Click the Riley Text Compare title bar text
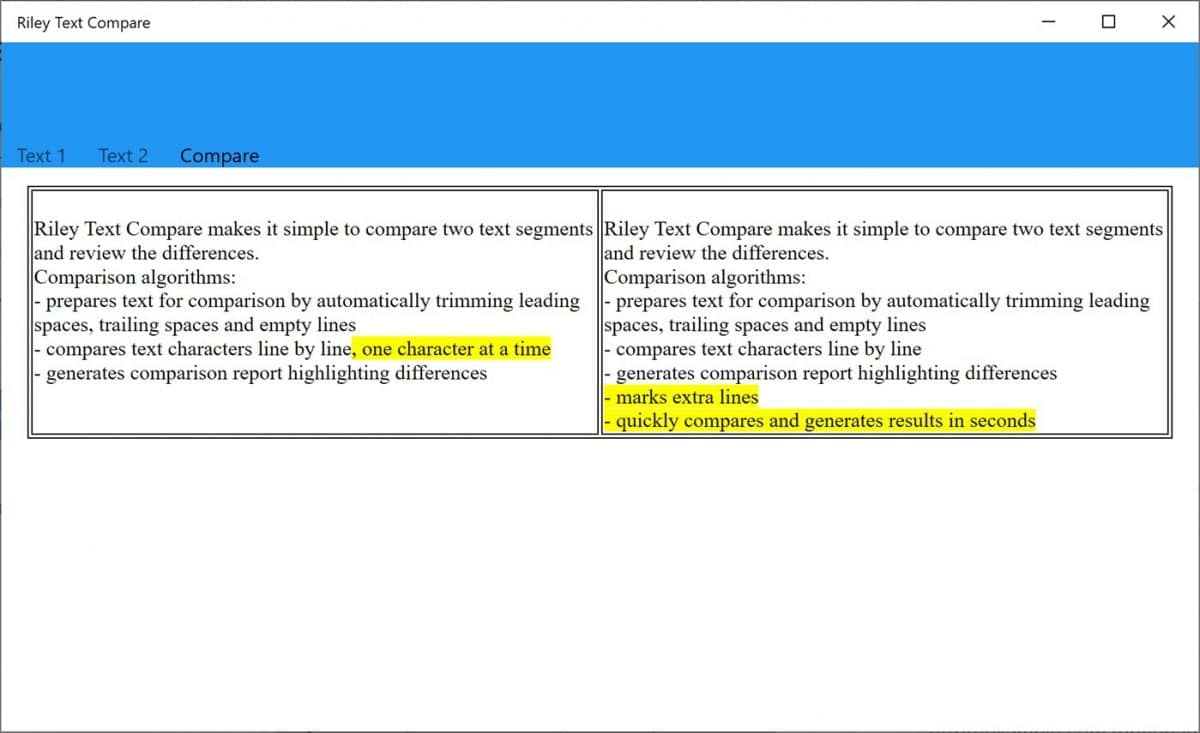Viewport: 1200px width, 733px height. (83, 22)
